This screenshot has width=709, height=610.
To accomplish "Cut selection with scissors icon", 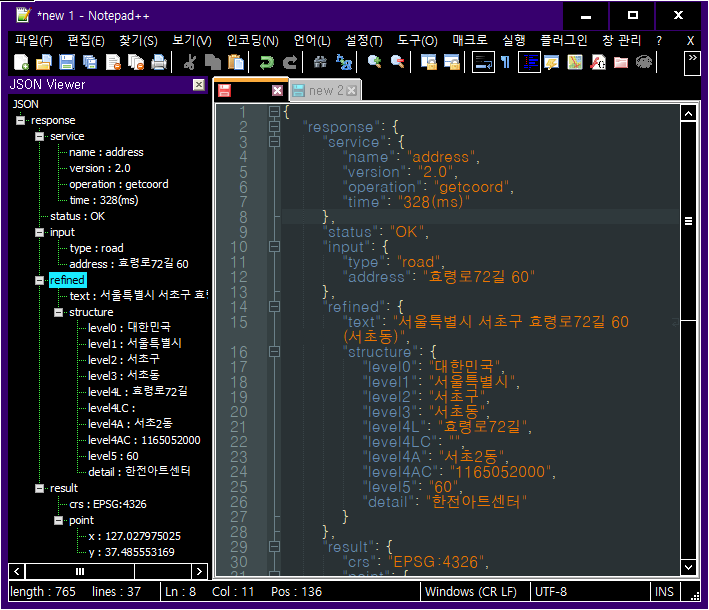I will pos(190,62).
